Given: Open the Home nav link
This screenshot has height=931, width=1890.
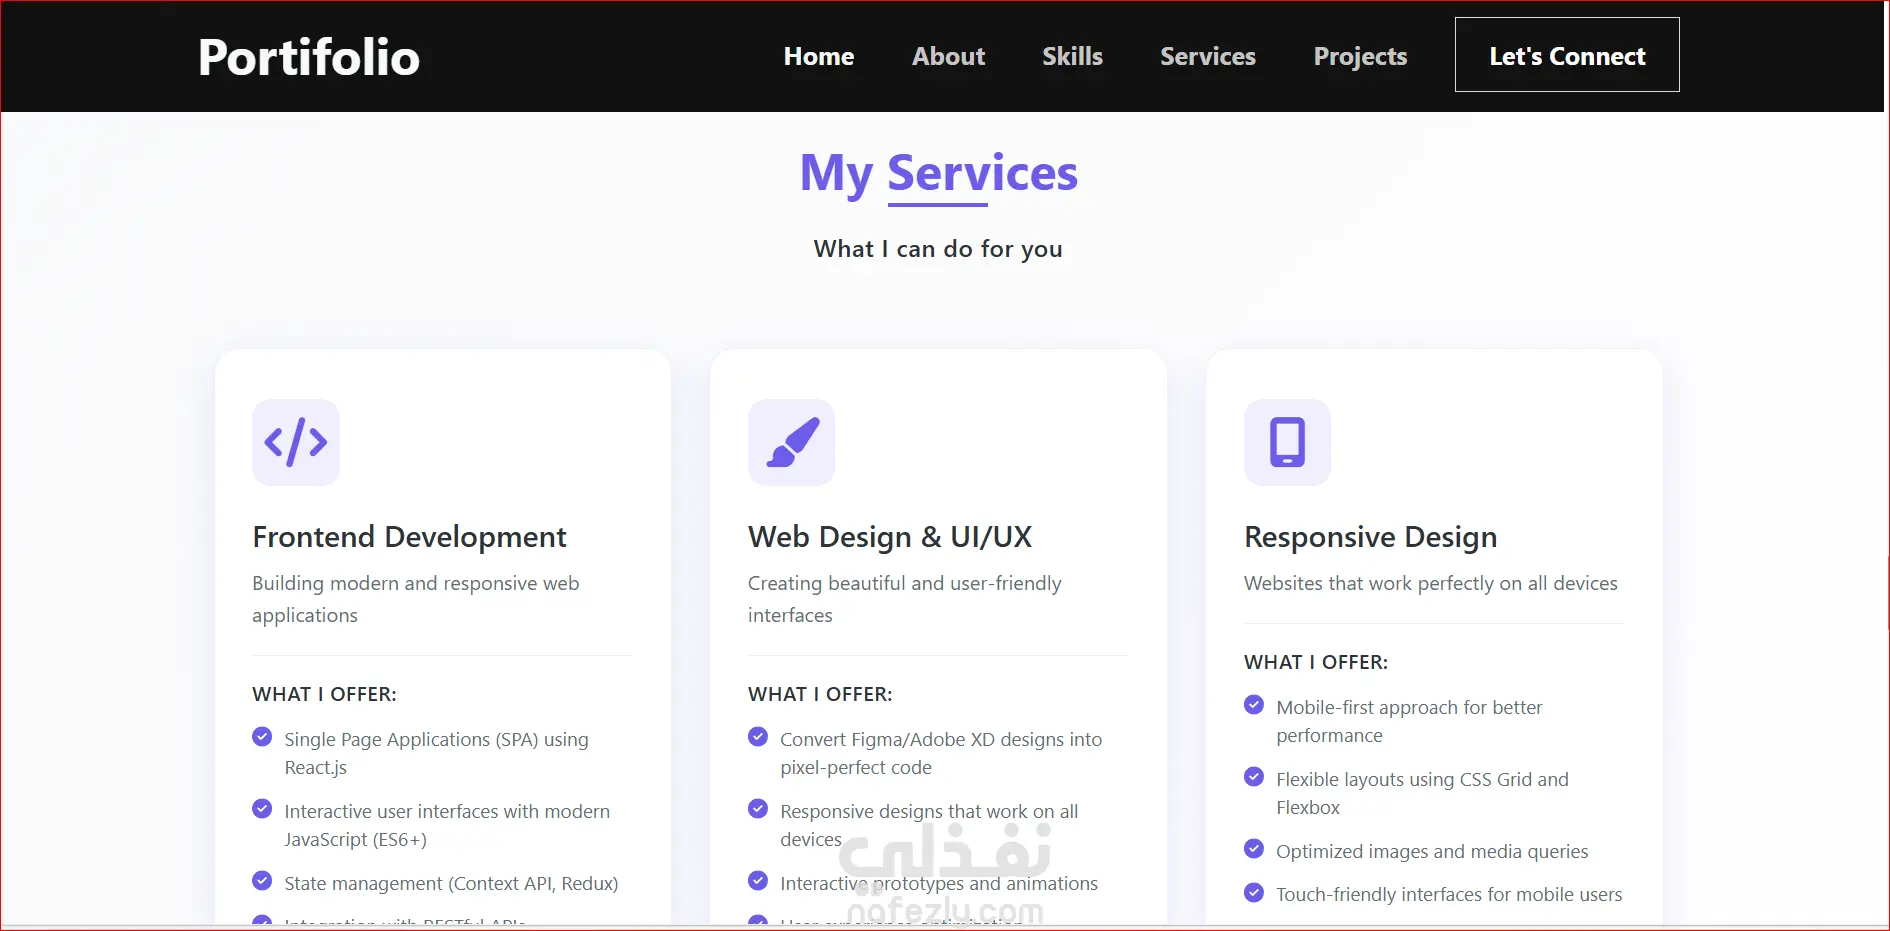Looking at the screenshot, I should click(819, 56).
